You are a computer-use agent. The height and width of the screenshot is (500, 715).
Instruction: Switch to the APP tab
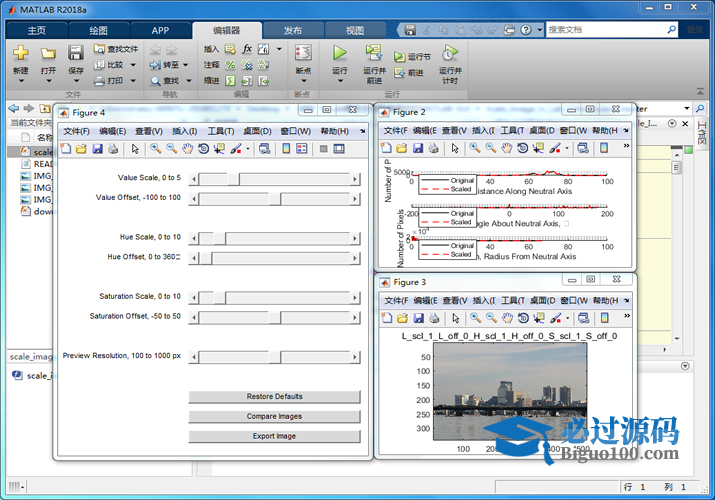coord(161,31)
